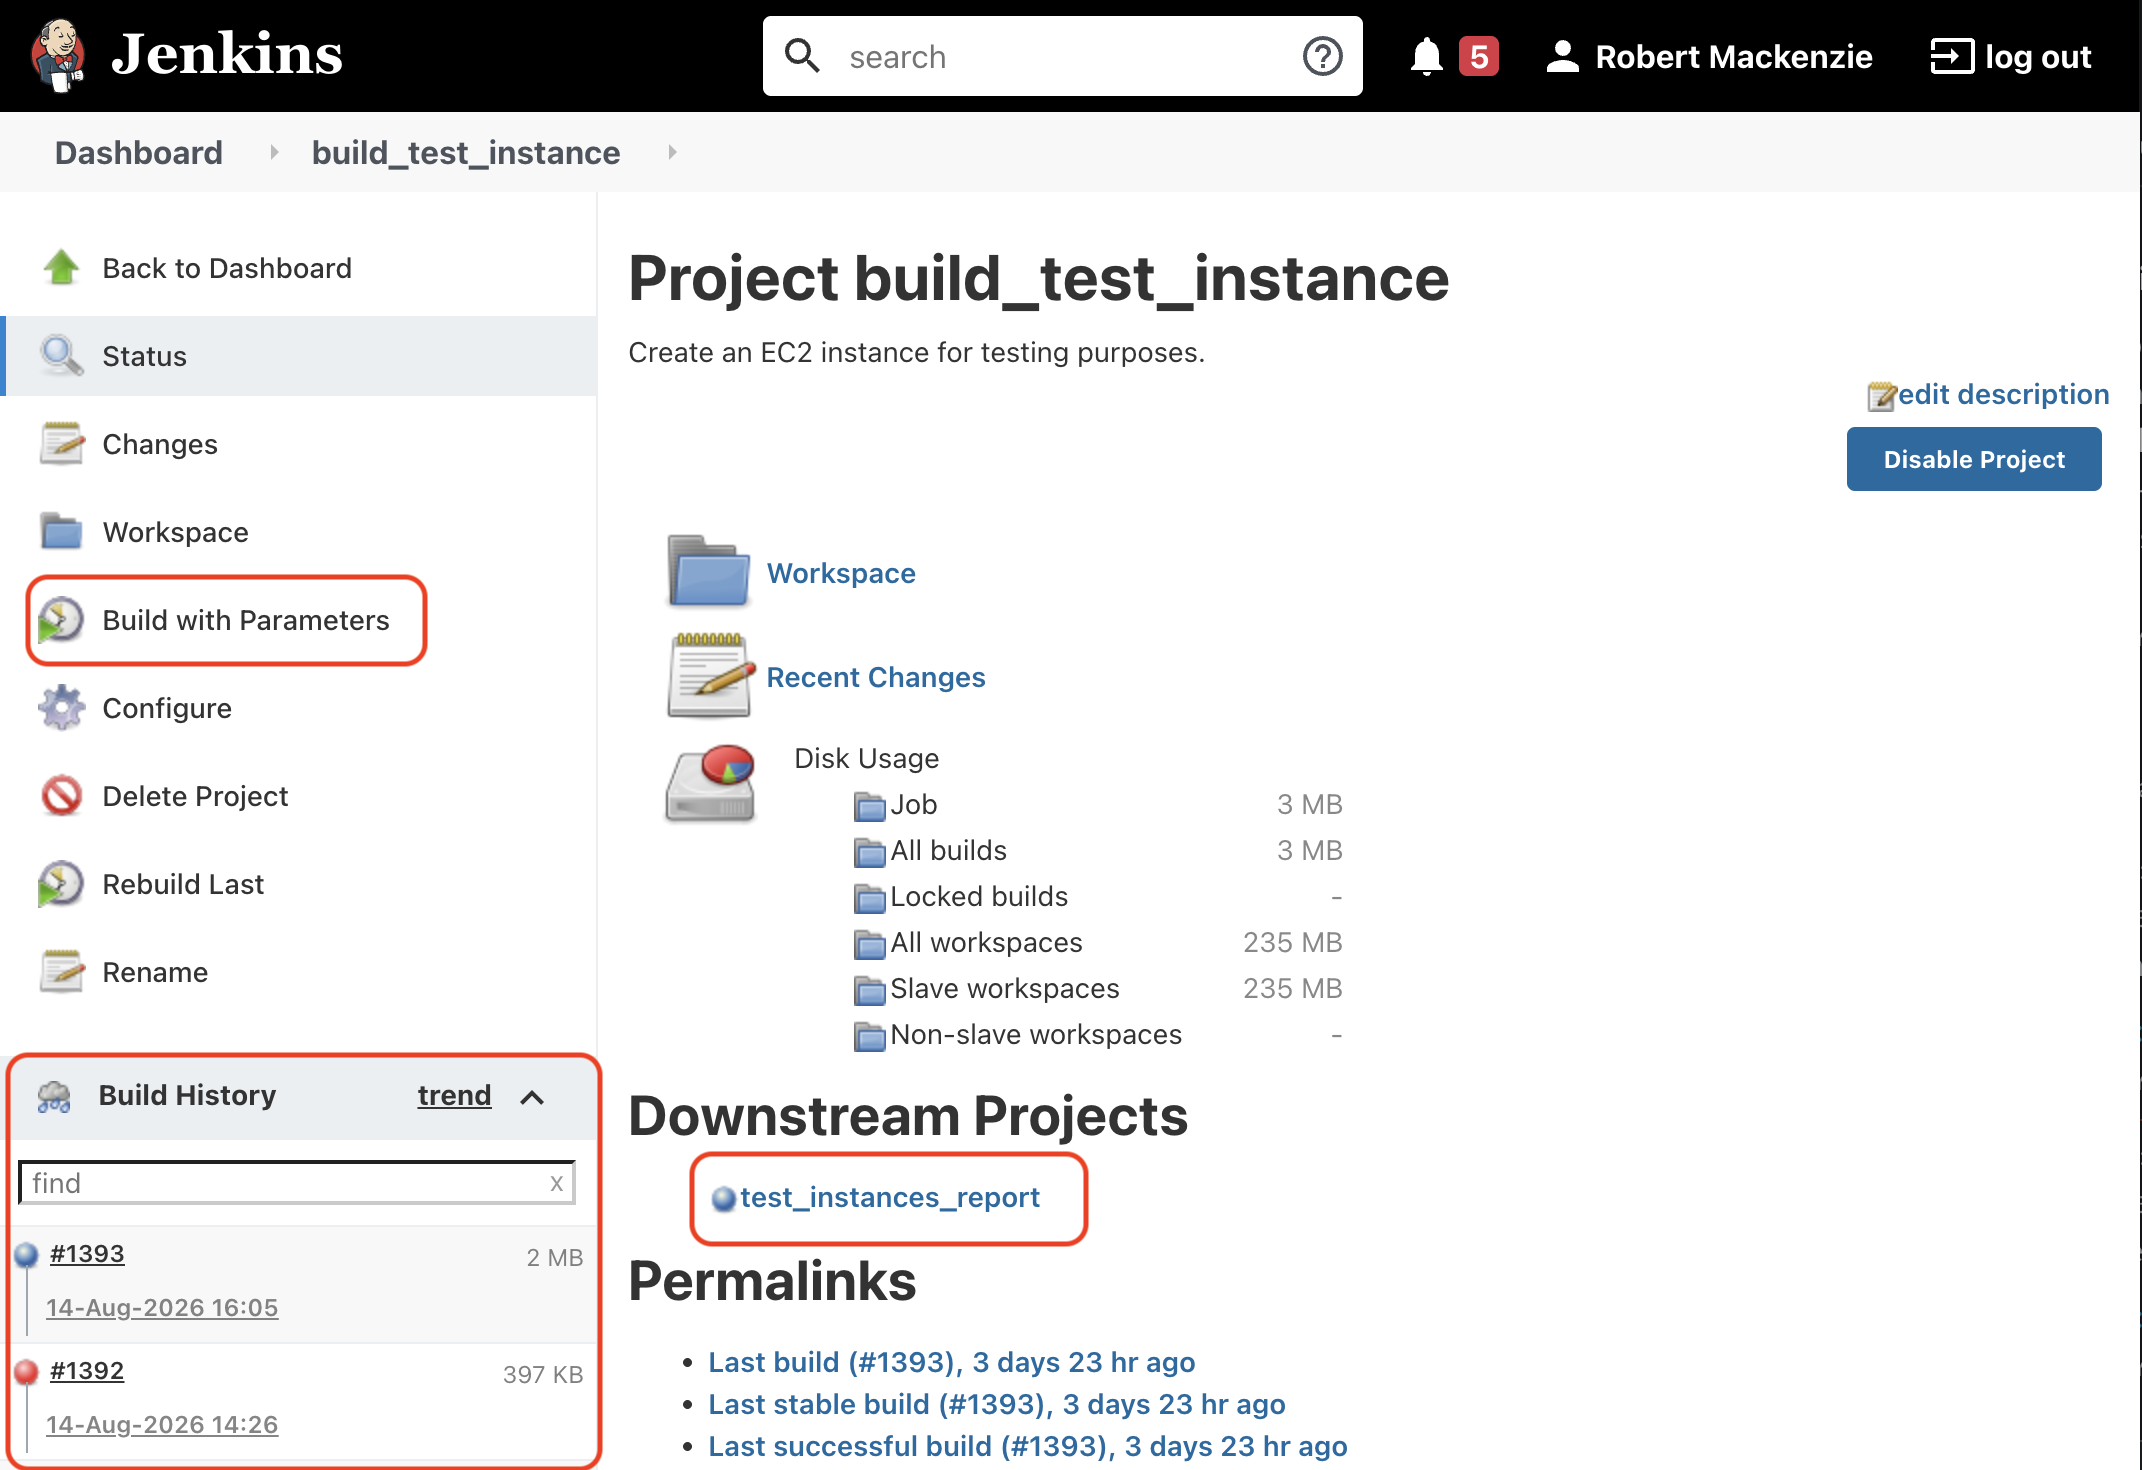Viewport: 2142px width, 1470px height.
Task: Collapse the Build History panel chevron
Action: coord(532,1098)
